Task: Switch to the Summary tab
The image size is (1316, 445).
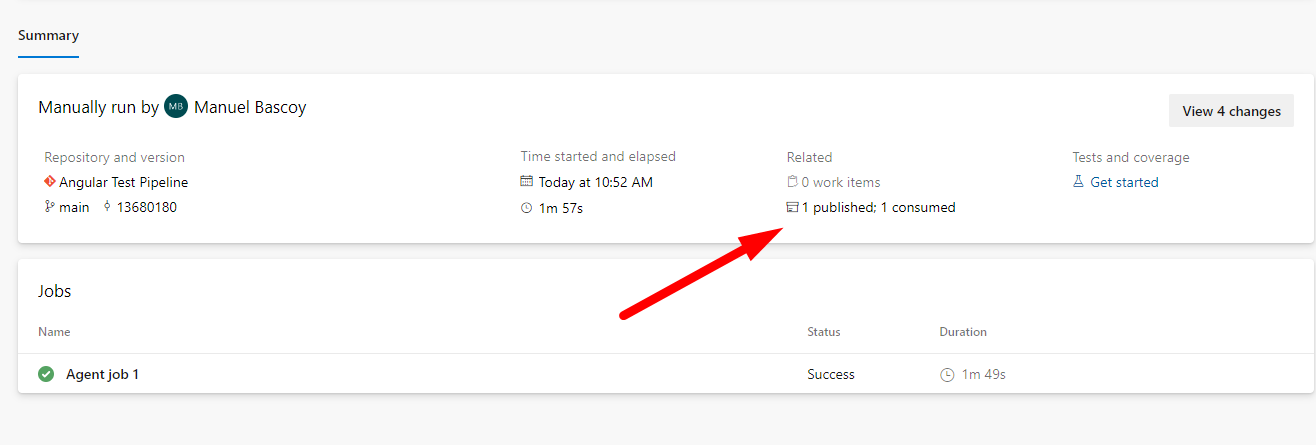Action: pos(48,36)
